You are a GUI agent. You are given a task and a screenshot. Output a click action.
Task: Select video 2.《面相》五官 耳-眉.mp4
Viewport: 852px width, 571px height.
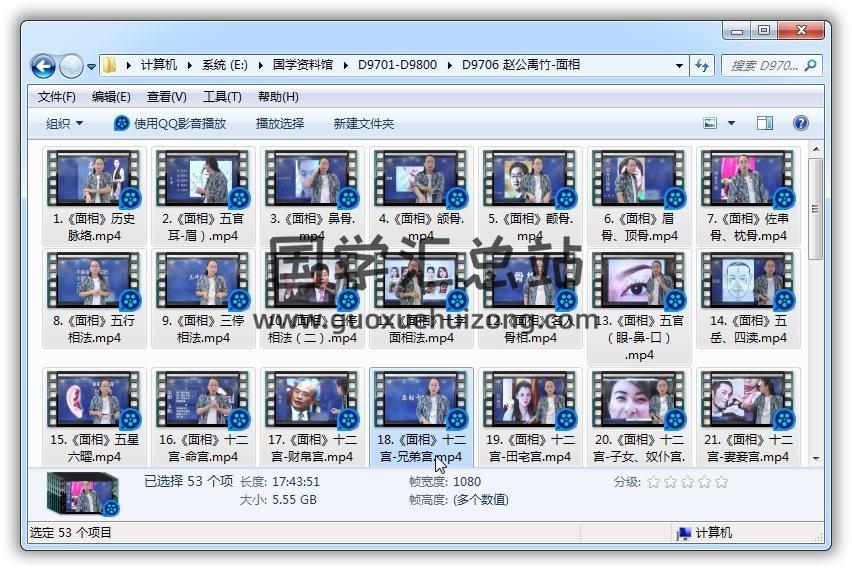point(203,197)
